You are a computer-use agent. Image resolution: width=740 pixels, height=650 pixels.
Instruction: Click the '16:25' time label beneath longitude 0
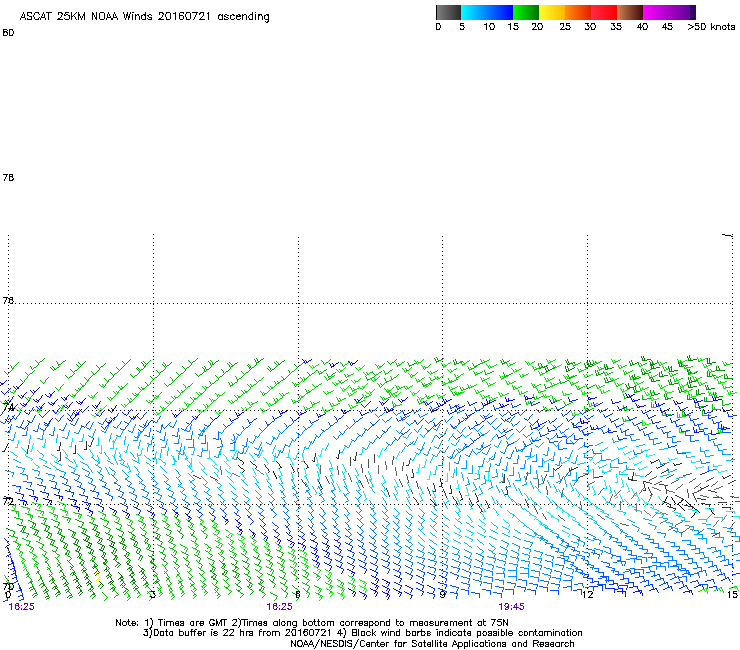click(21, 607)
